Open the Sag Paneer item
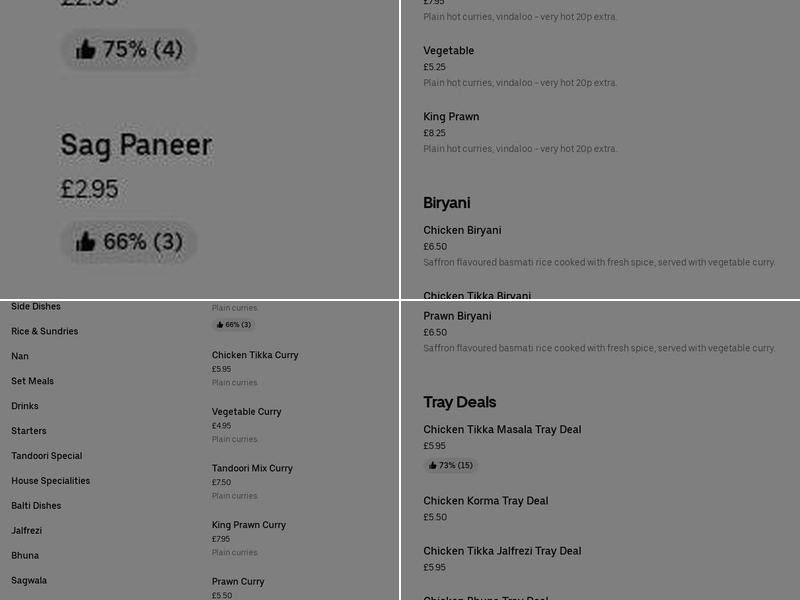The height and width of the screenshot is (600, 800). coord(136,145)
